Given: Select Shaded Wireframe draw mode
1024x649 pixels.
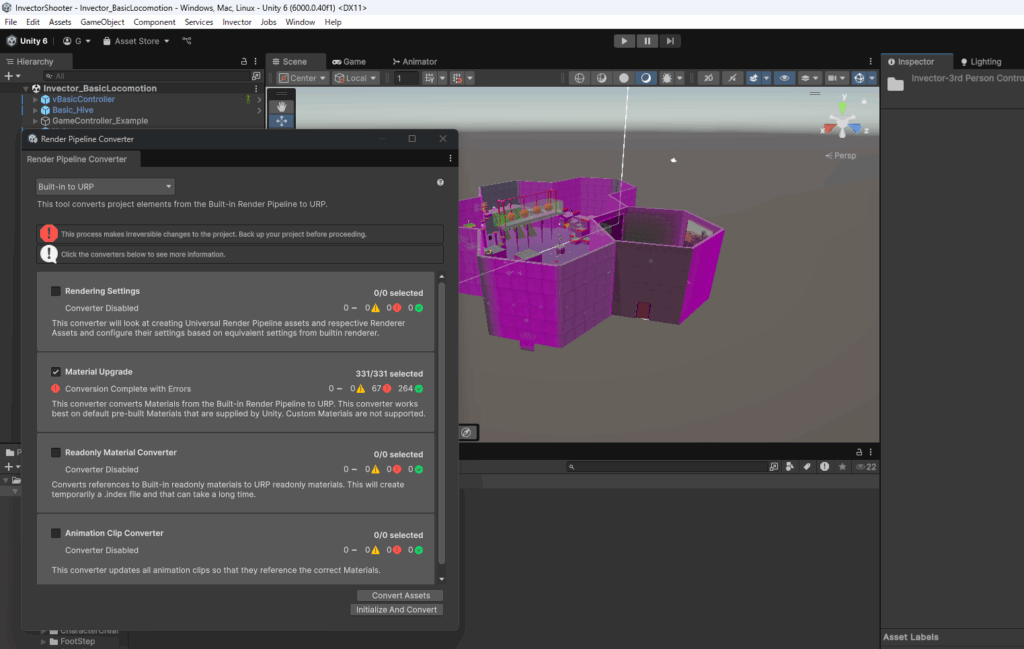Looking at the screenshot, I should tap(601, 78).
